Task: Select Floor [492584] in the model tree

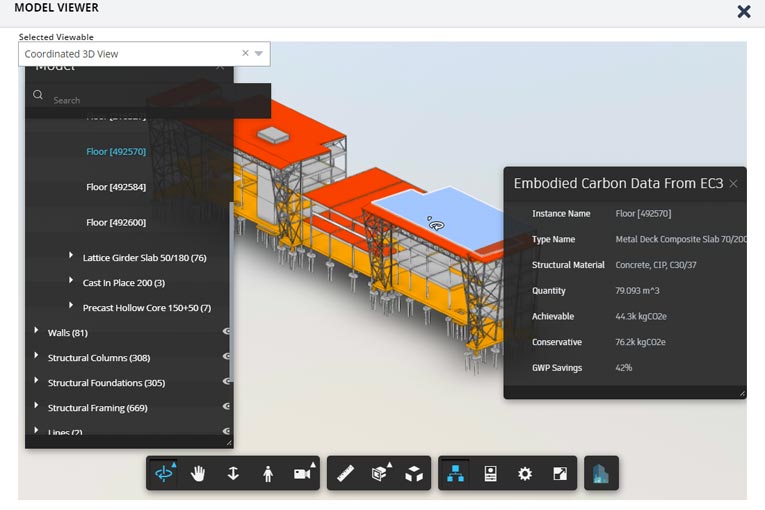Action: pyautogui.click(x=116, y=187)
